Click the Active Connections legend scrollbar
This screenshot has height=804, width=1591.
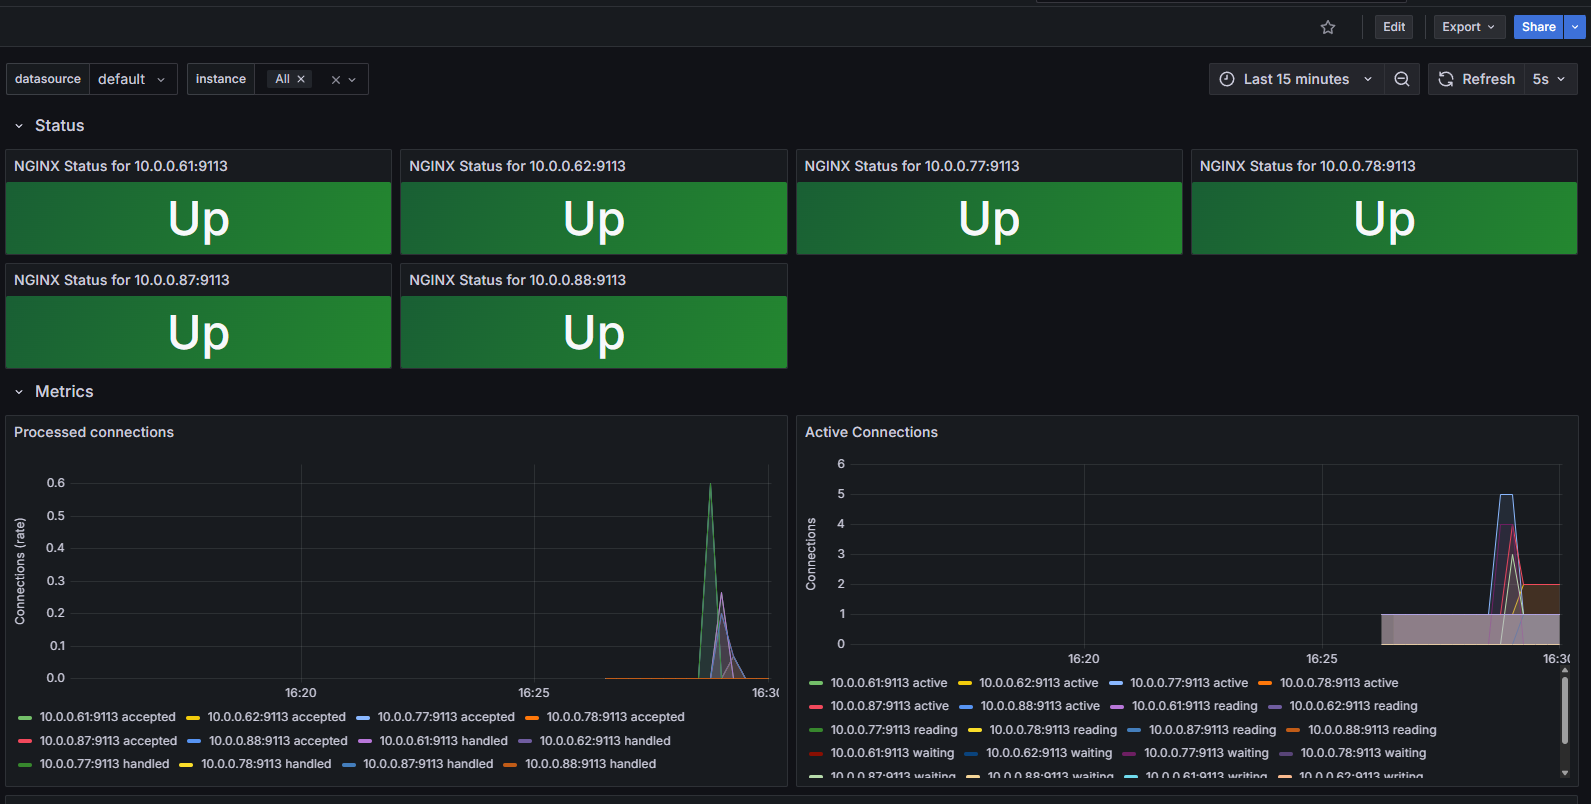(1564, 710)
